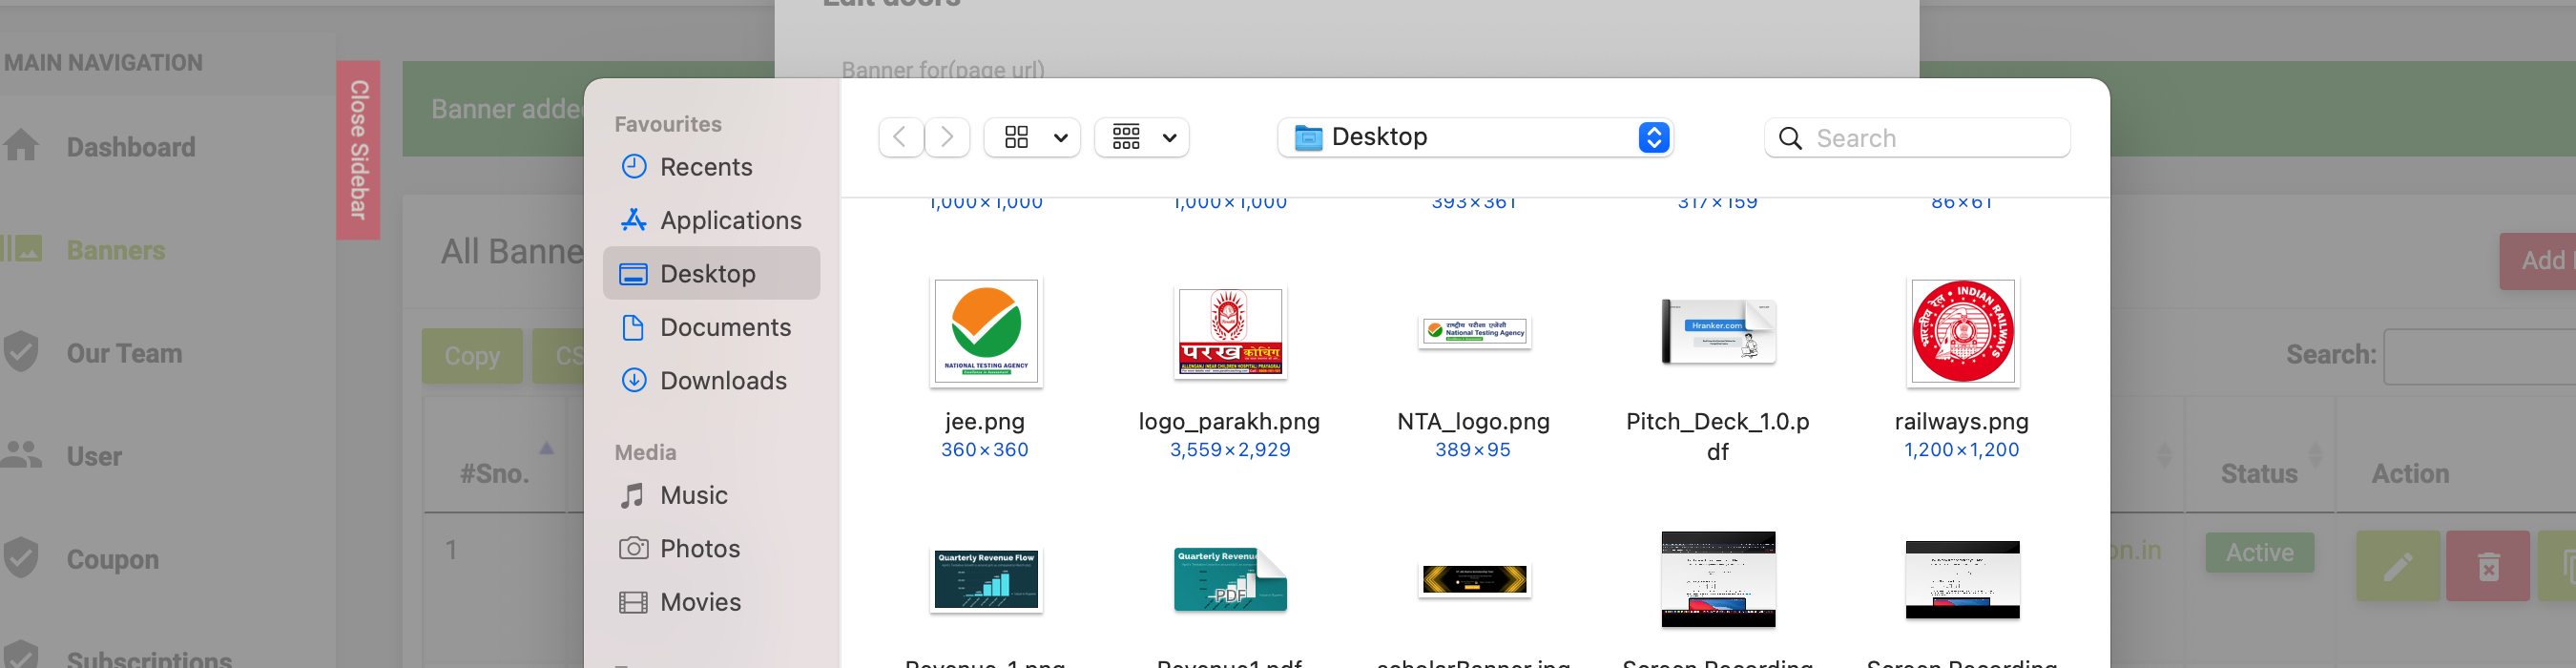Select the logo_parakh.png thumbnail
The image size is (2576, 668).
click(1230, 331)
